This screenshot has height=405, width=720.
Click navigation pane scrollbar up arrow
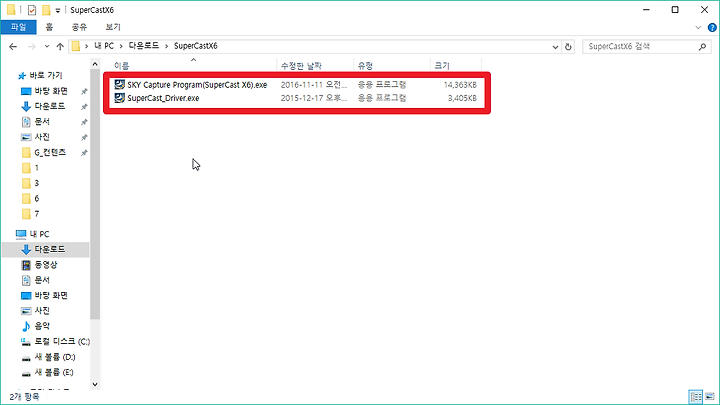pyautogui.click(x=95, y=64)
